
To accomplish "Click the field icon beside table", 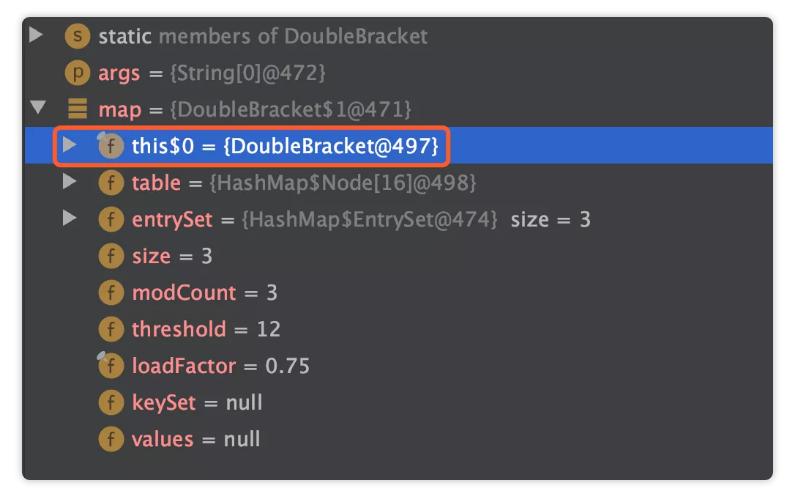I will (111, 183).
